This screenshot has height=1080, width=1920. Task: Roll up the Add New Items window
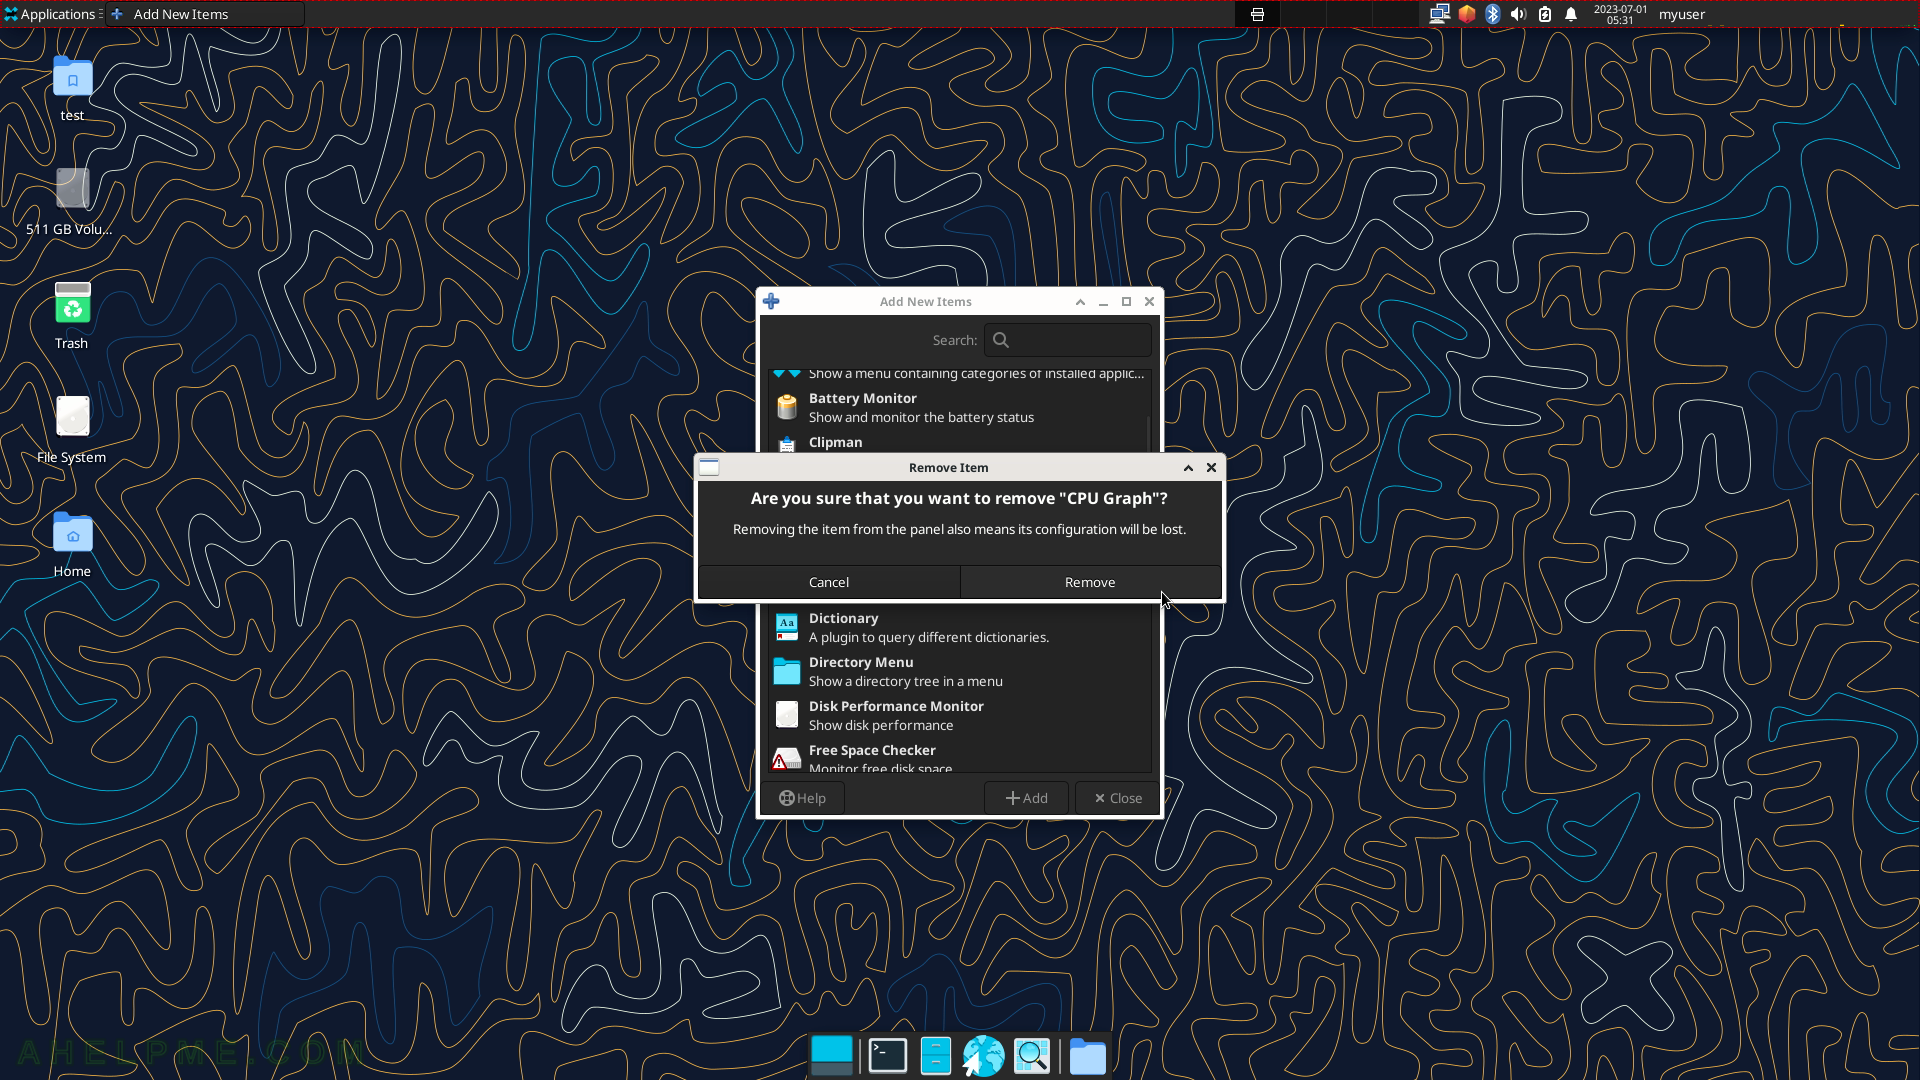point(1080,301)
